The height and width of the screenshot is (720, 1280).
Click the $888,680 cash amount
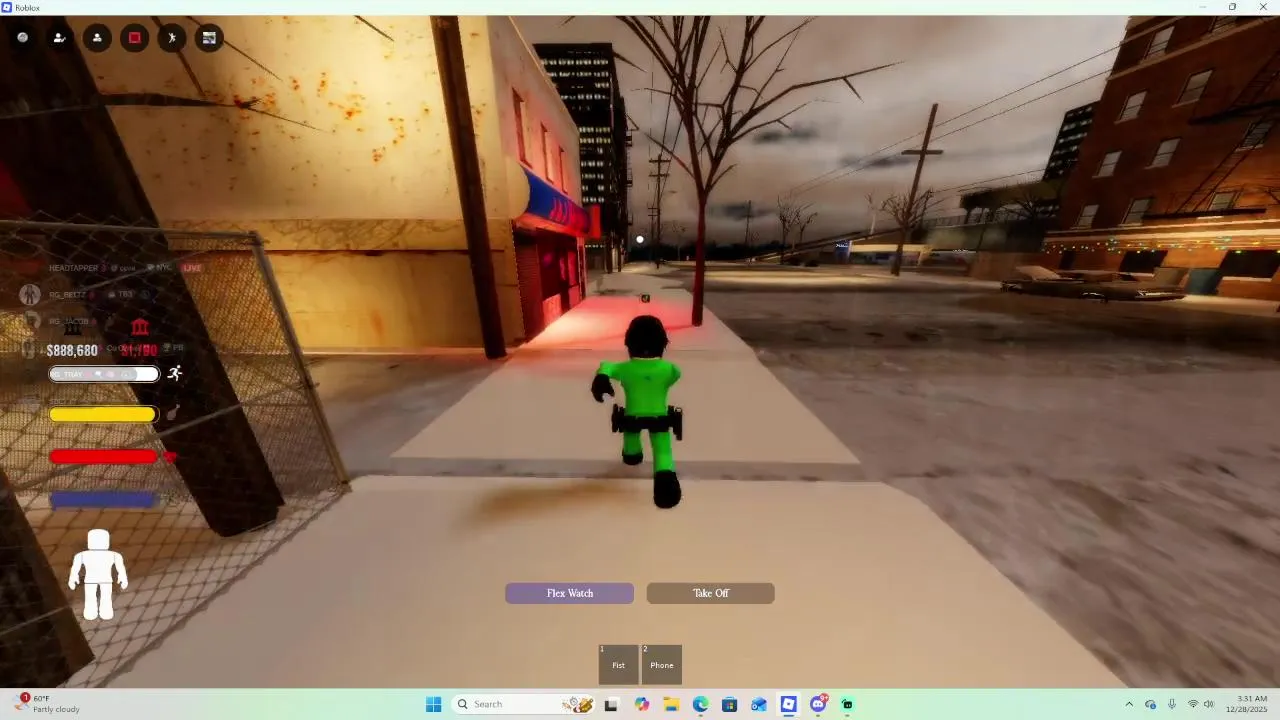click(72, 351)
